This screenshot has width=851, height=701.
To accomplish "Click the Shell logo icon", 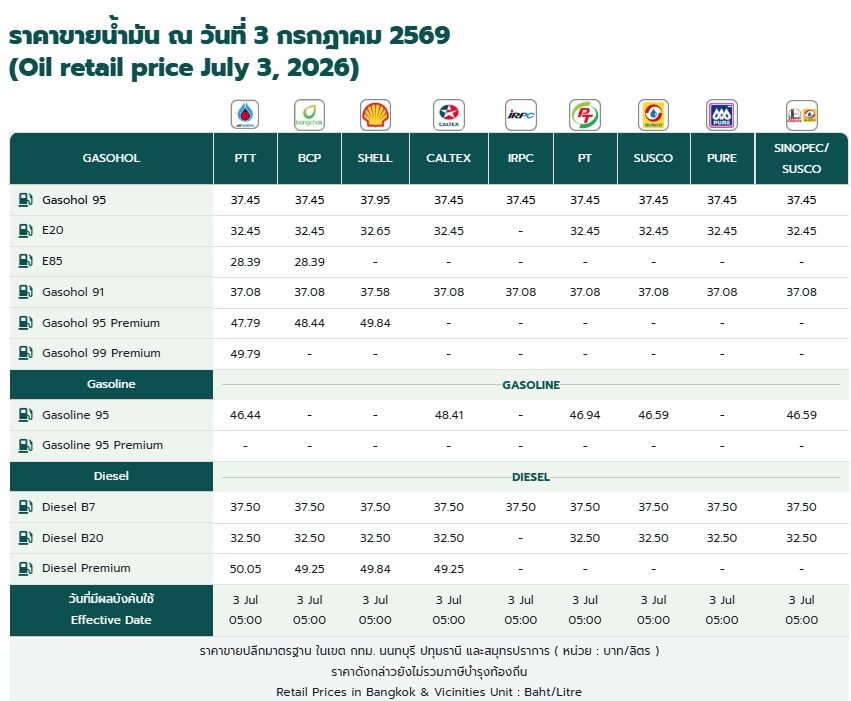I will tap(375, 114).
